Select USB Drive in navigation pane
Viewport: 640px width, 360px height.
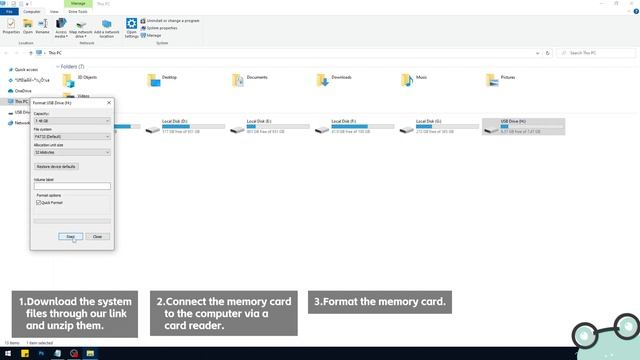(19, 112)
